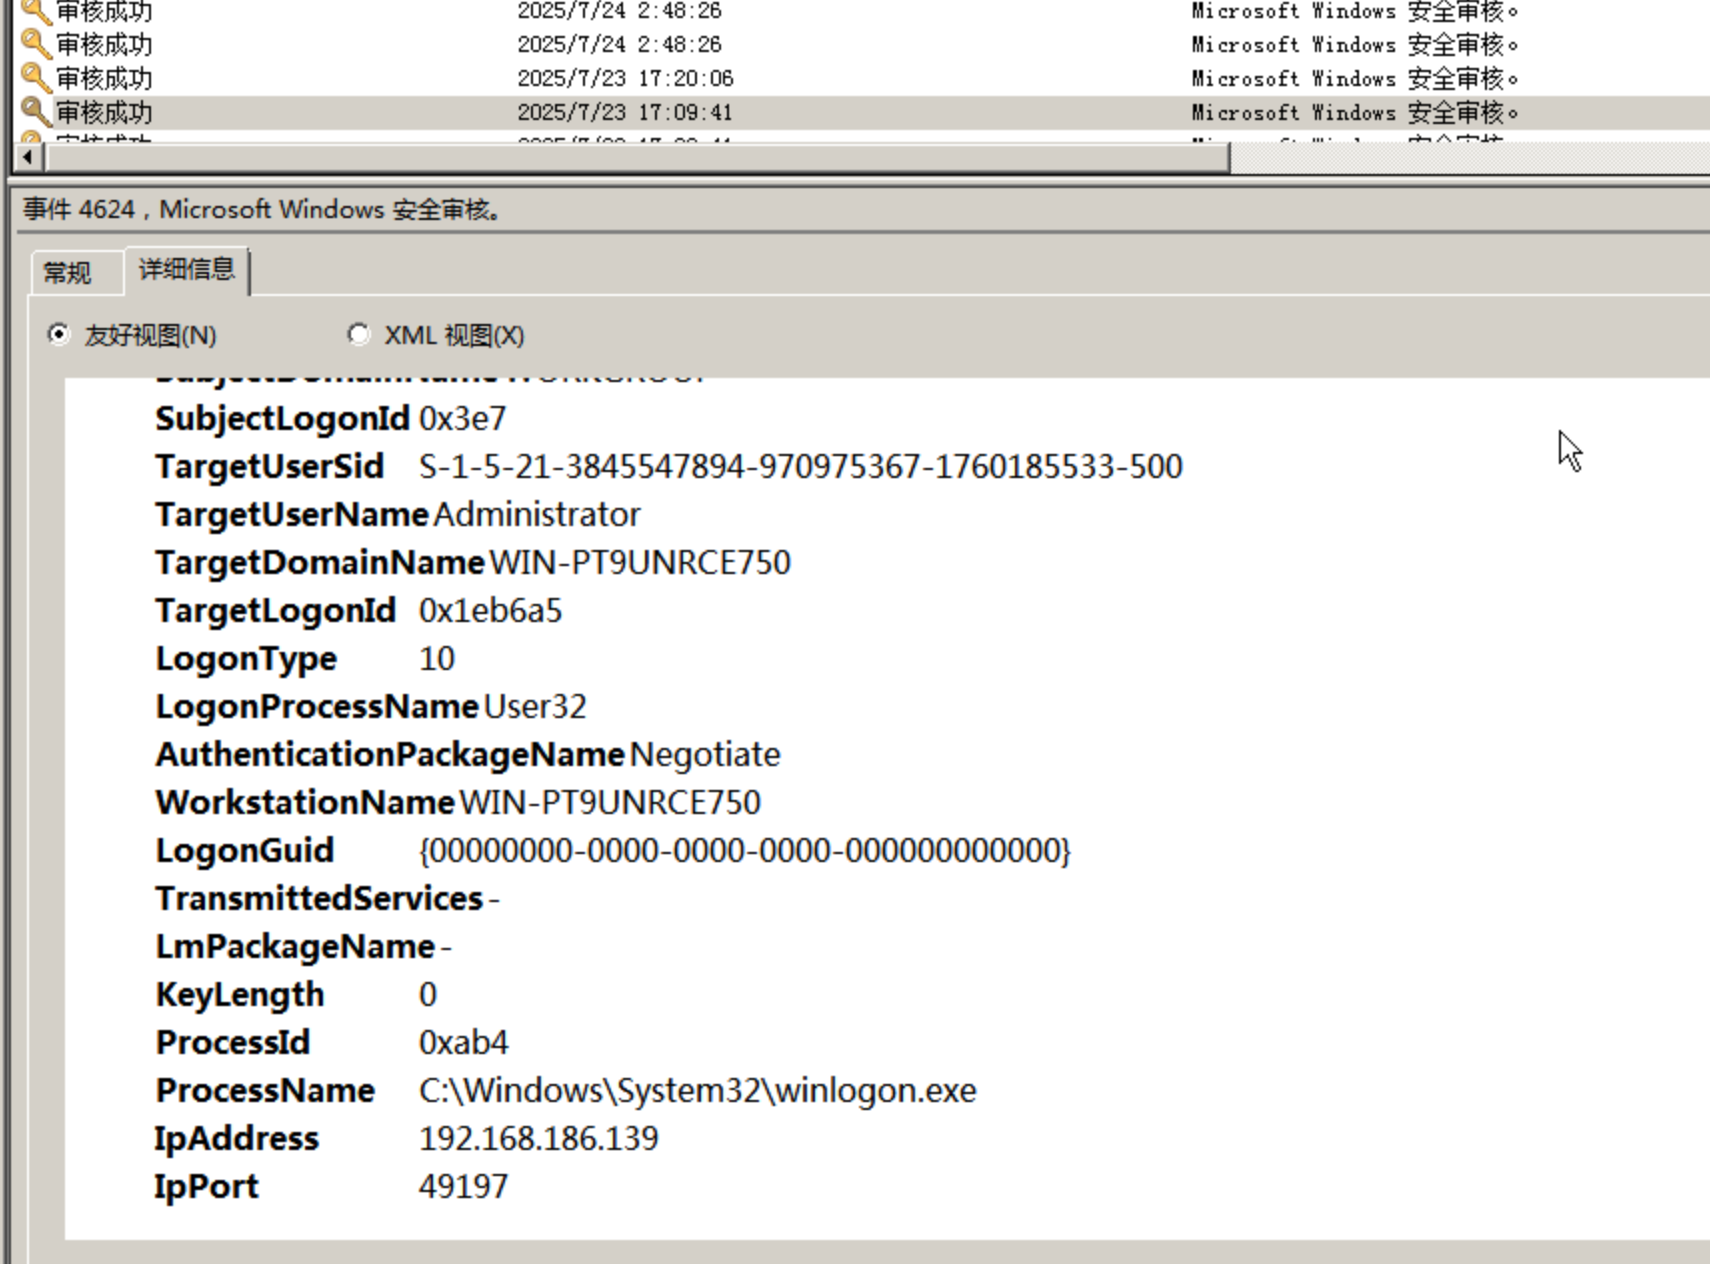Select the 友好视图(N) radio button
Viewport: 1710px width, 1264px height.
point(59,335)
